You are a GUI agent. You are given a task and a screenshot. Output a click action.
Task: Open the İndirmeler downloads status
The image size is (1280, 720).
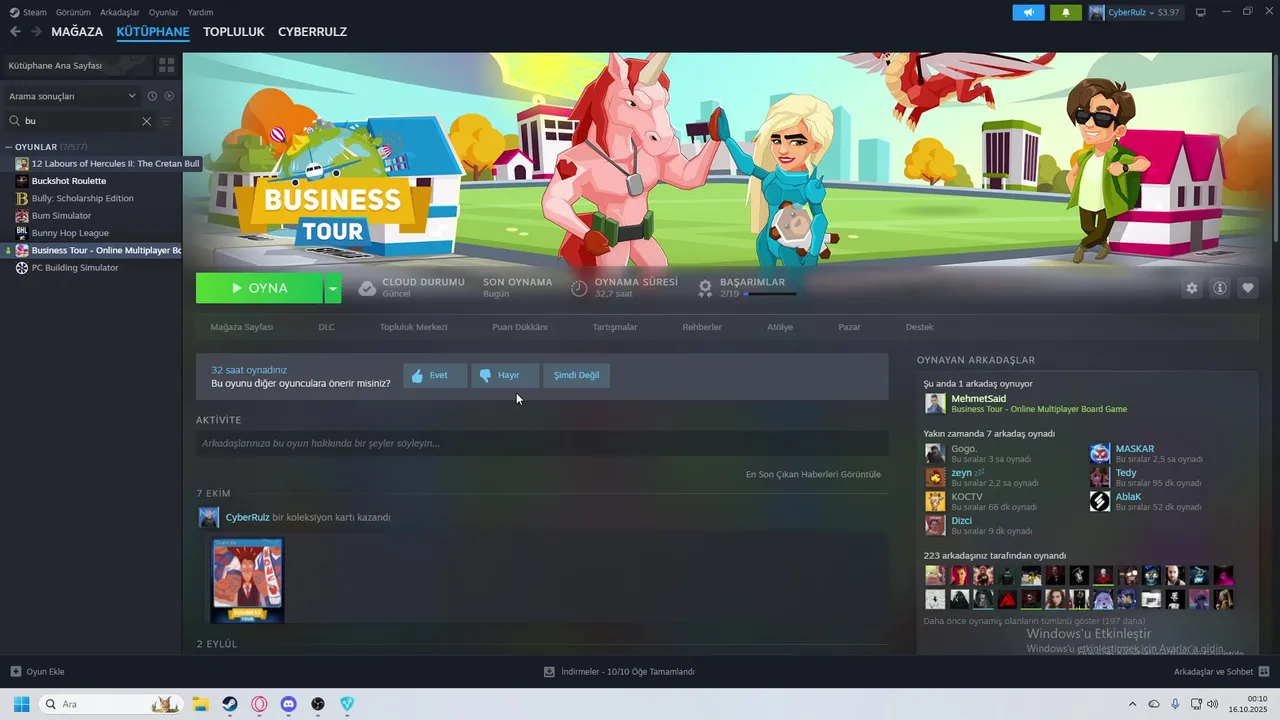[619, 672]
